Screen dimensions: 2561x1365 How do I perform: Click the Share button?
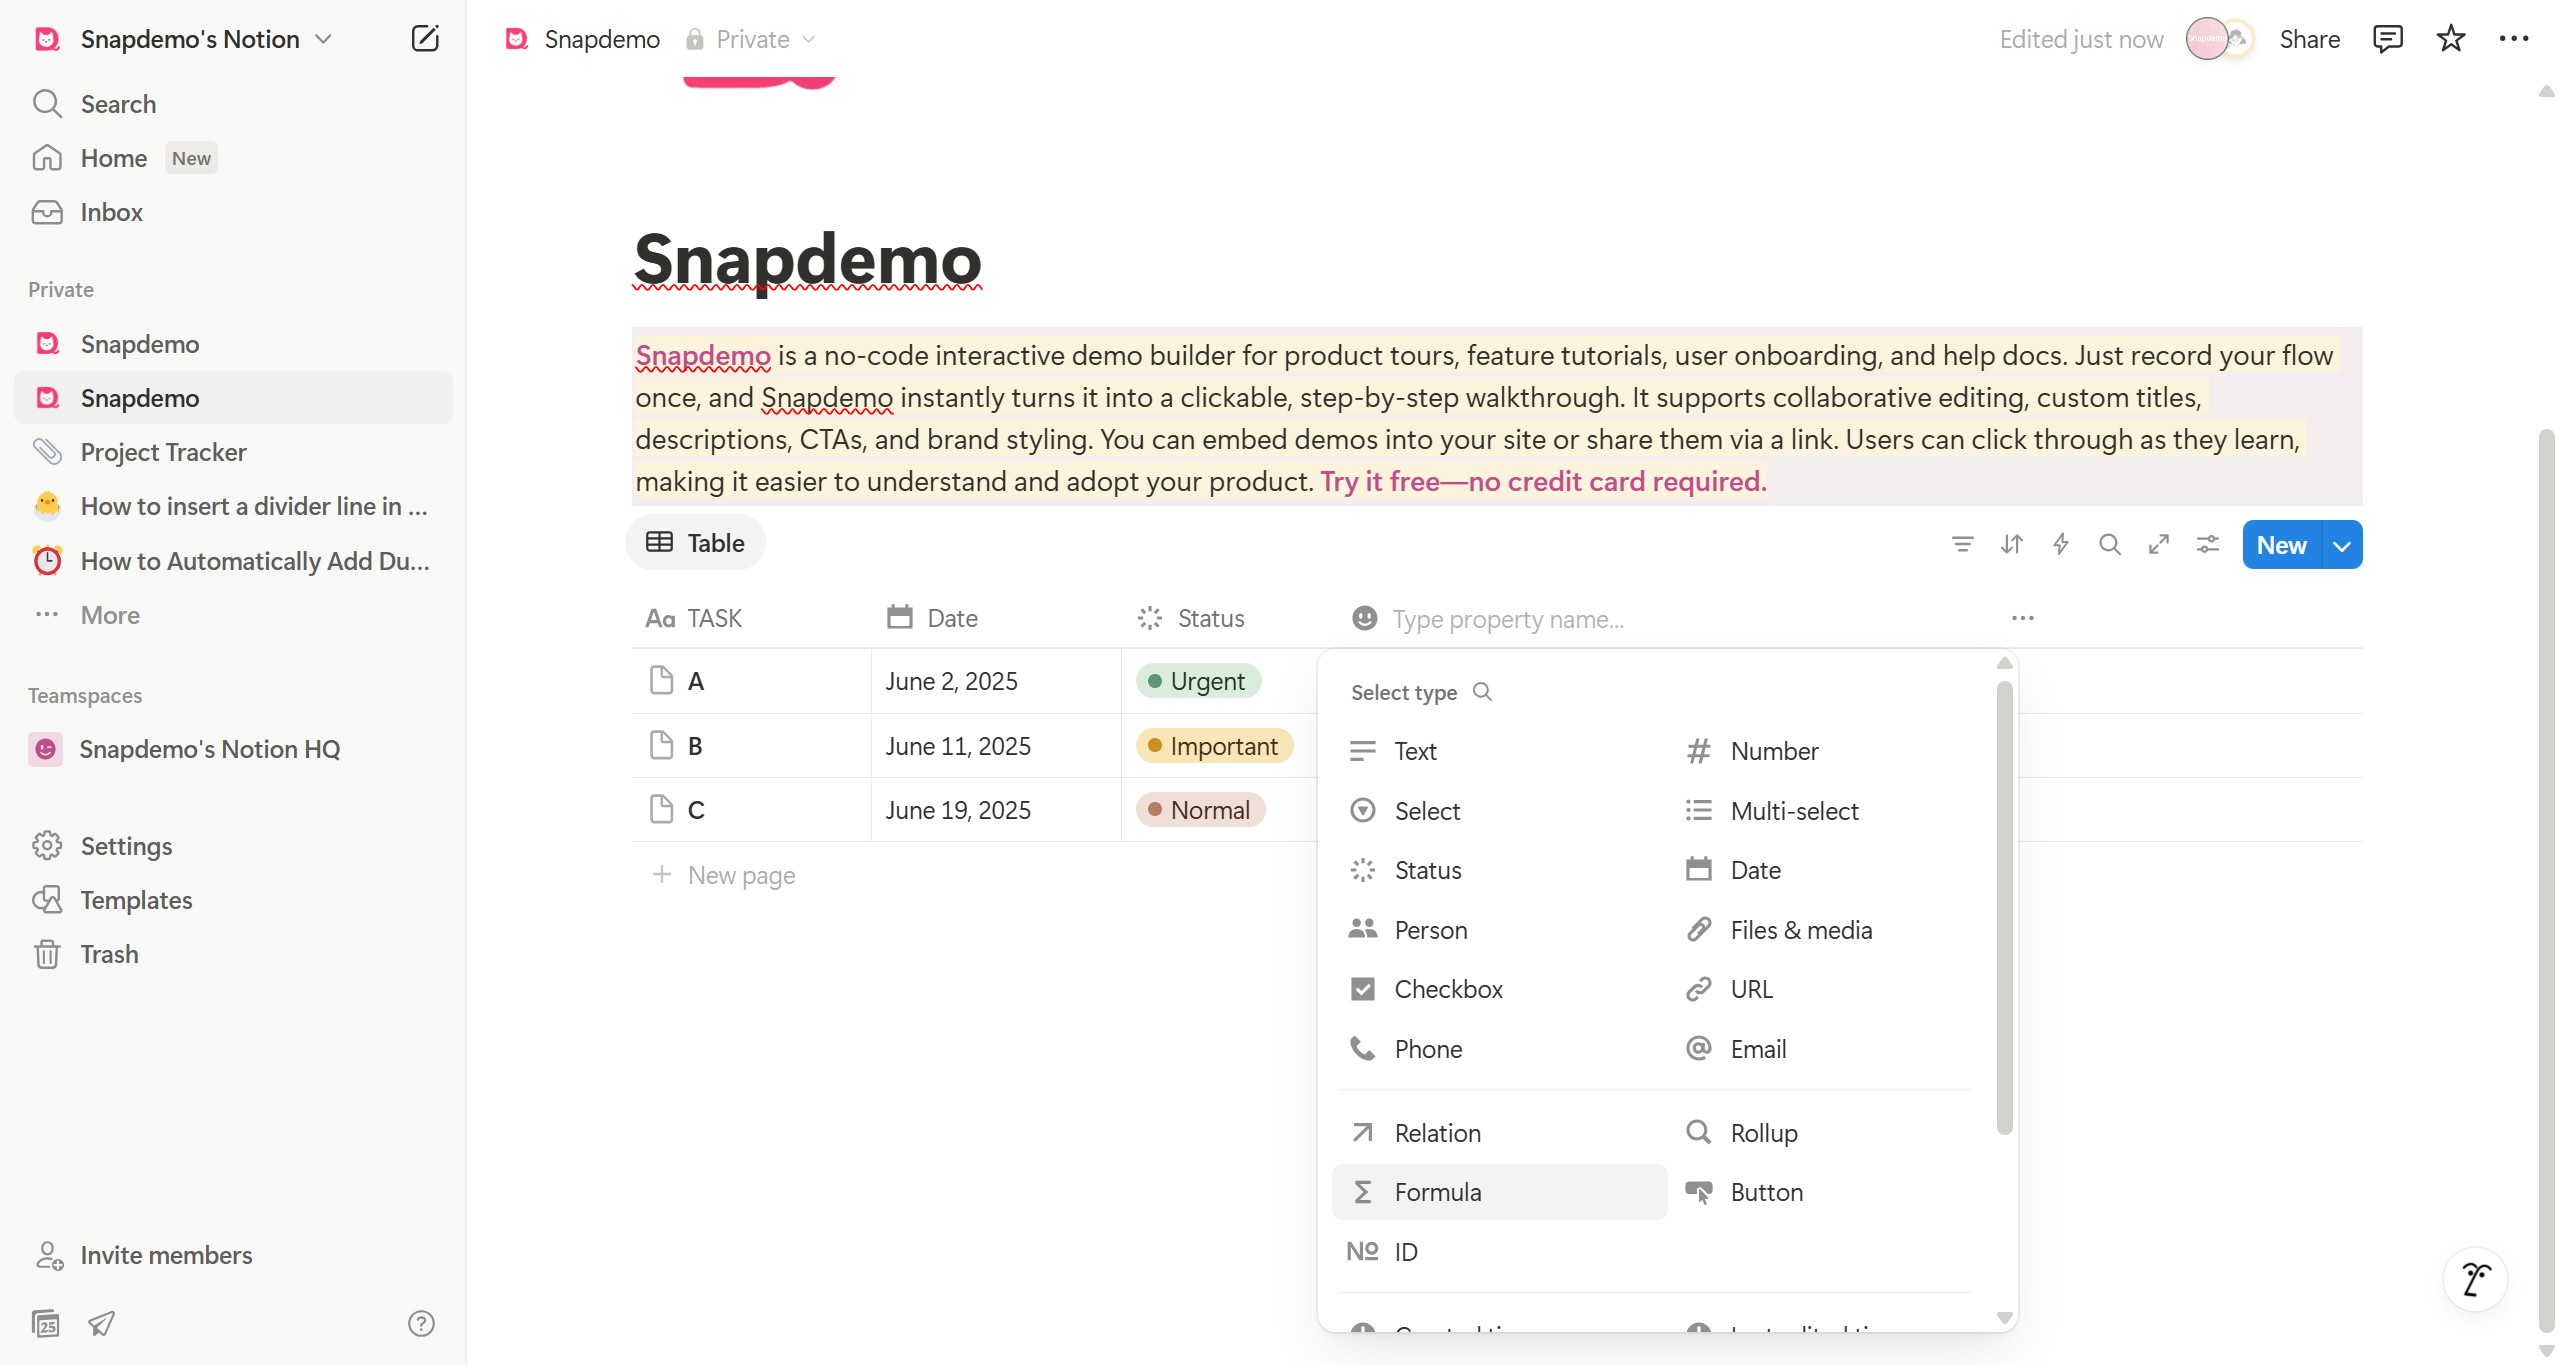[x=2309, y=39]
